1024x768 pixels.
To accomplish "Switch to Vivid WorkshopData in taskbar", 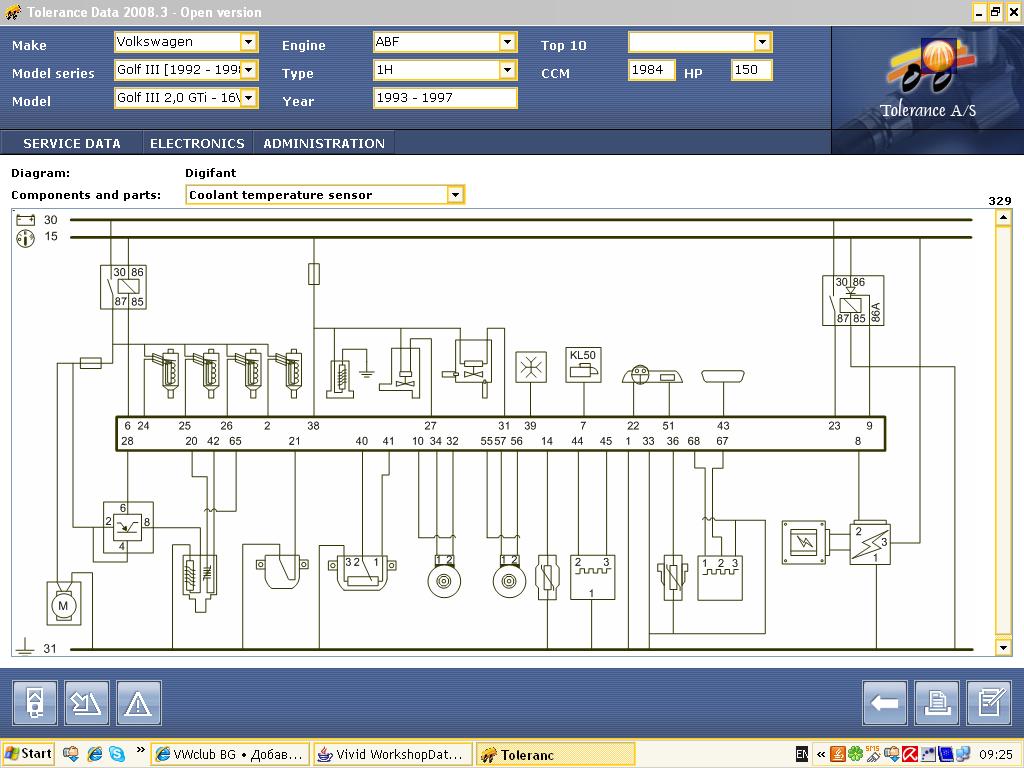I will coord(391,755).
